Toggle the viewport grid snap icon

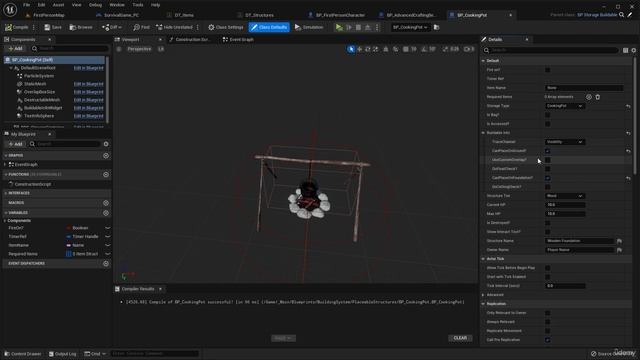pyautogui.click(x=406, y=49)
